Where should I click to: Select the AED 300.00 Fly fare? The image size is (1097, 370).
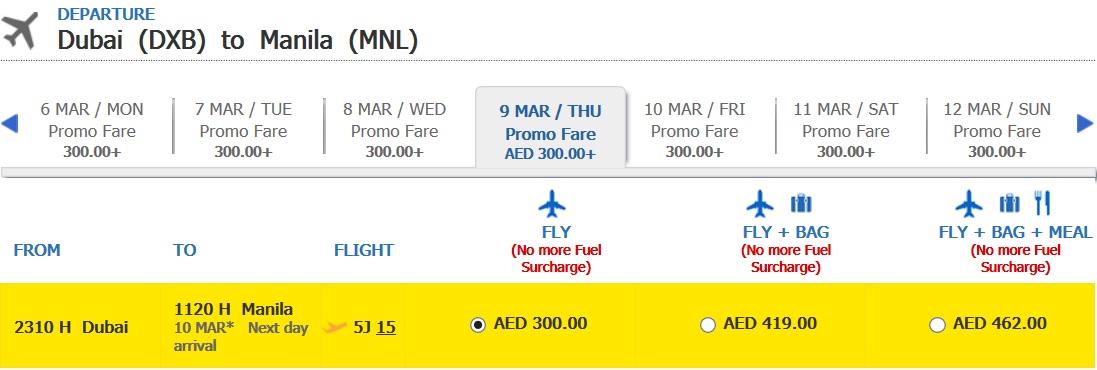478,325
